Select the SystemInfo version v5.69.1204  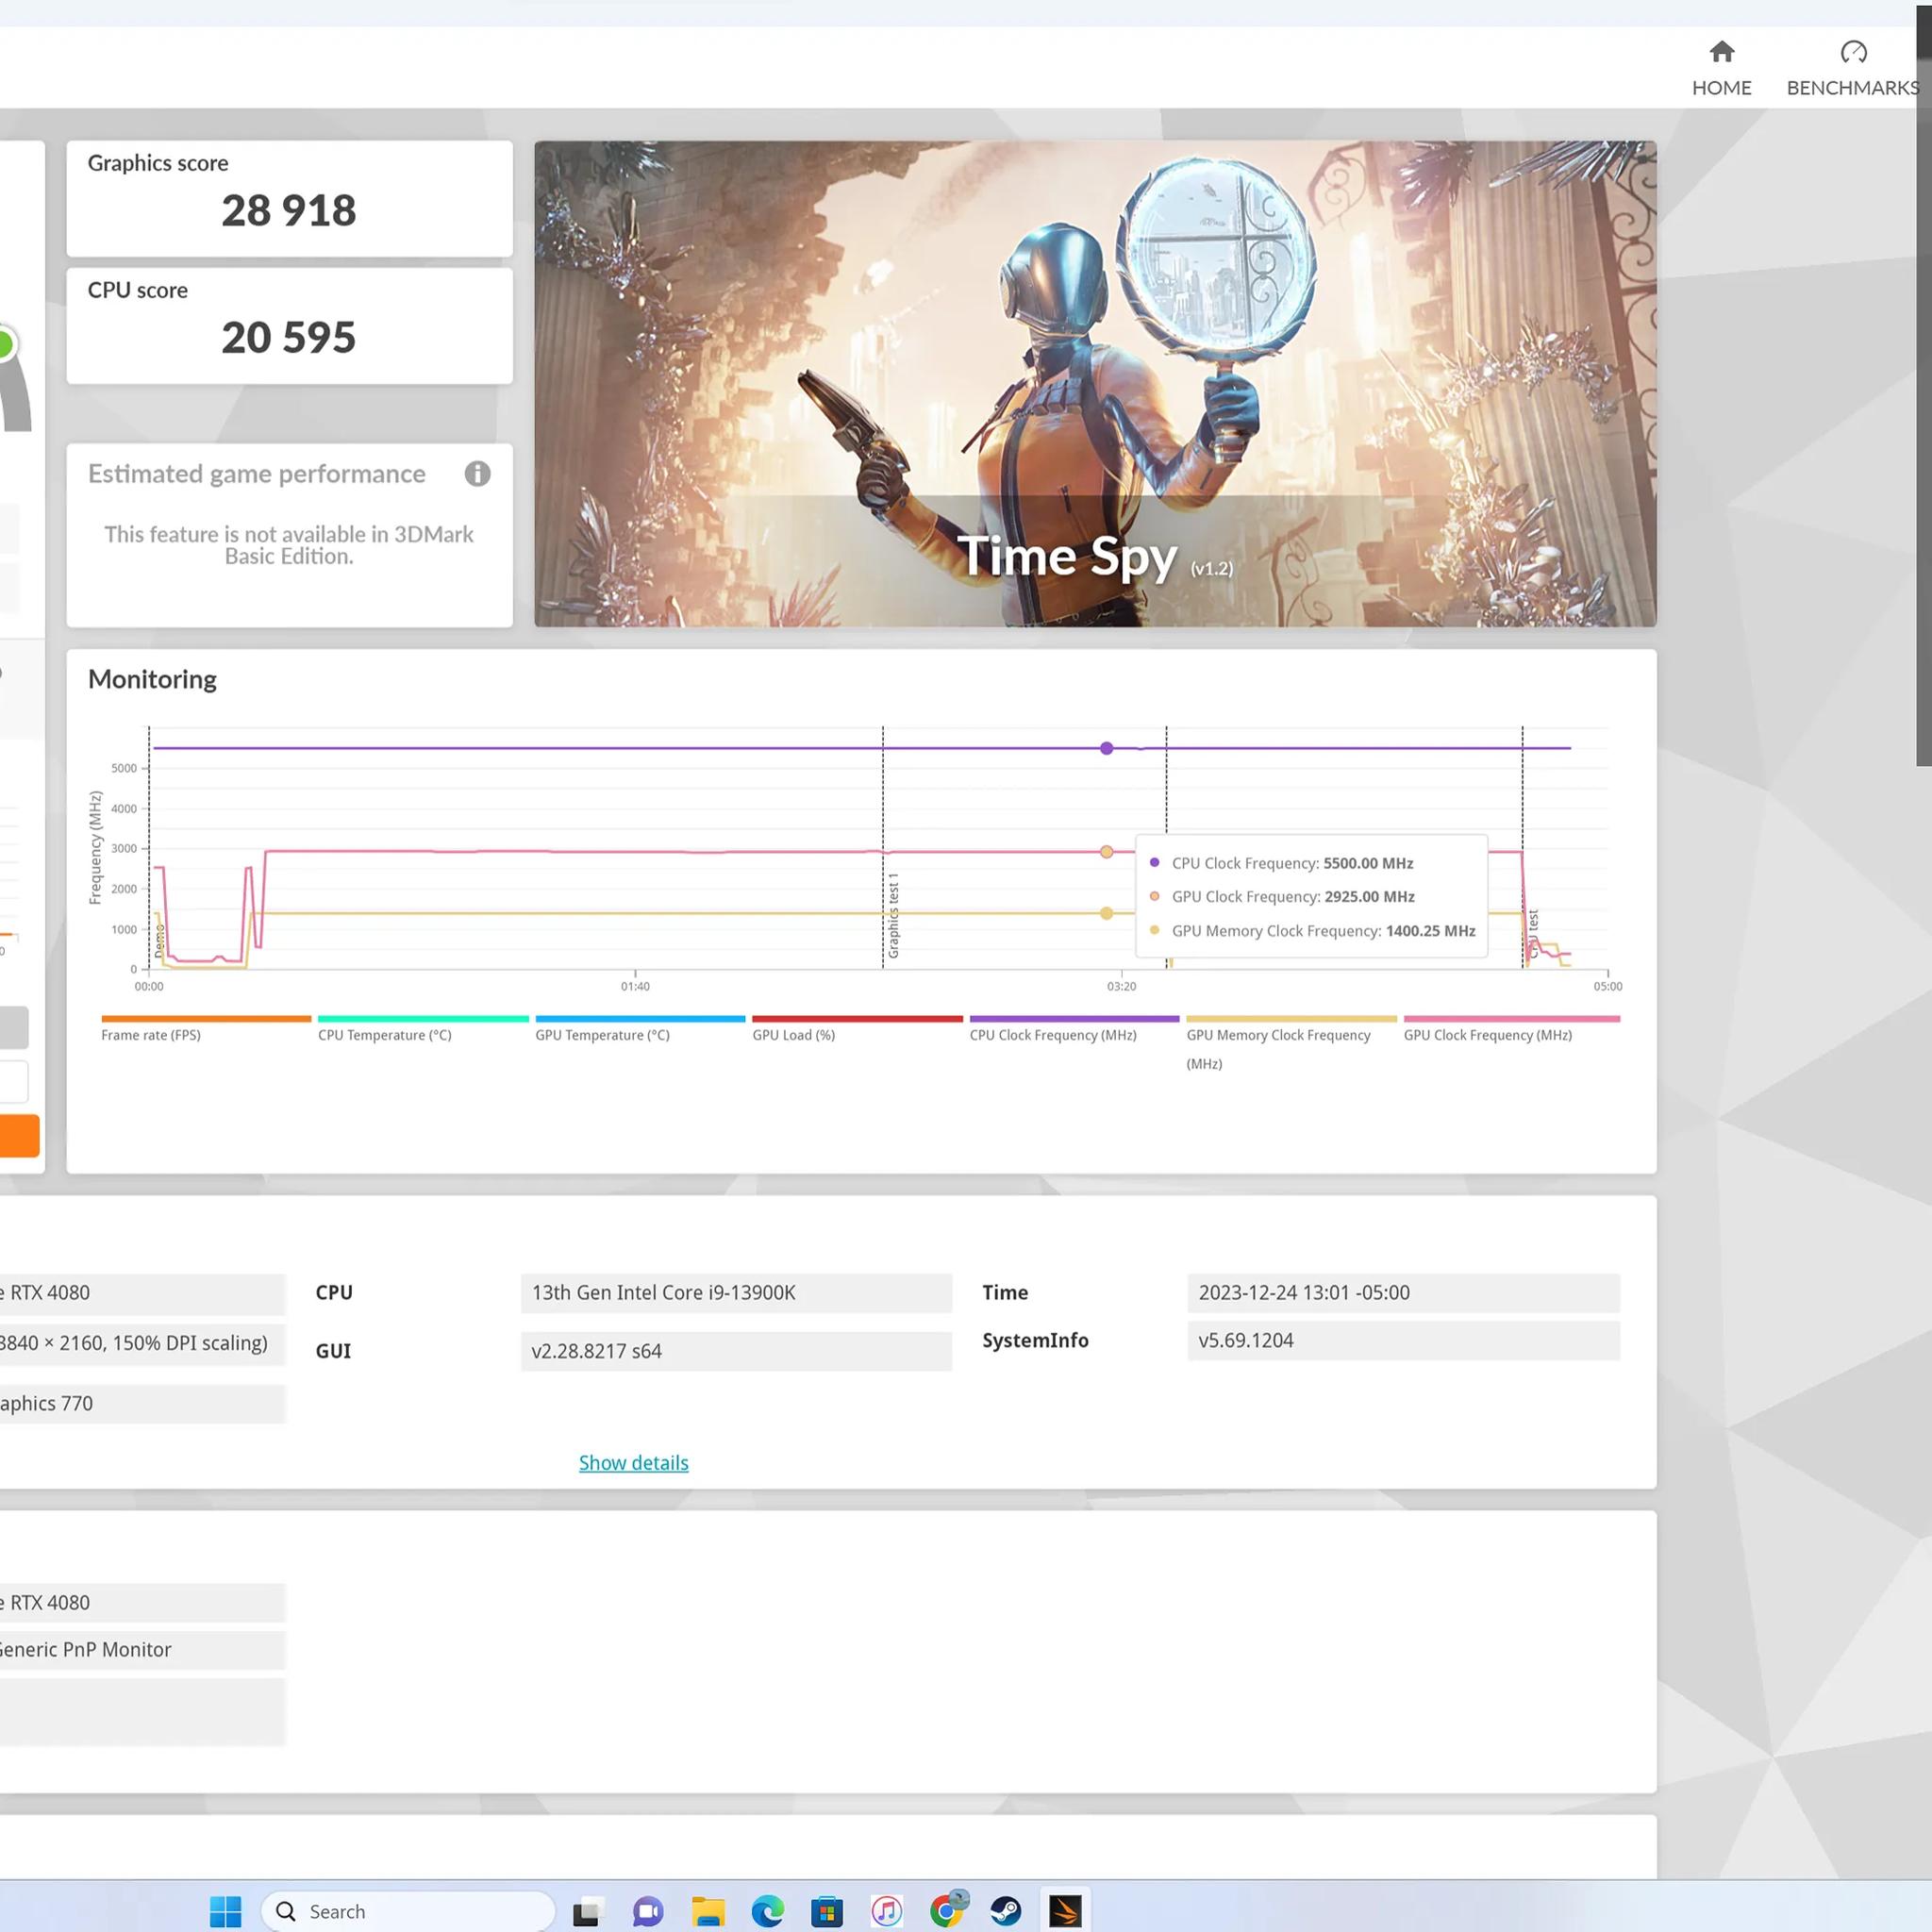point(1403,1341)
